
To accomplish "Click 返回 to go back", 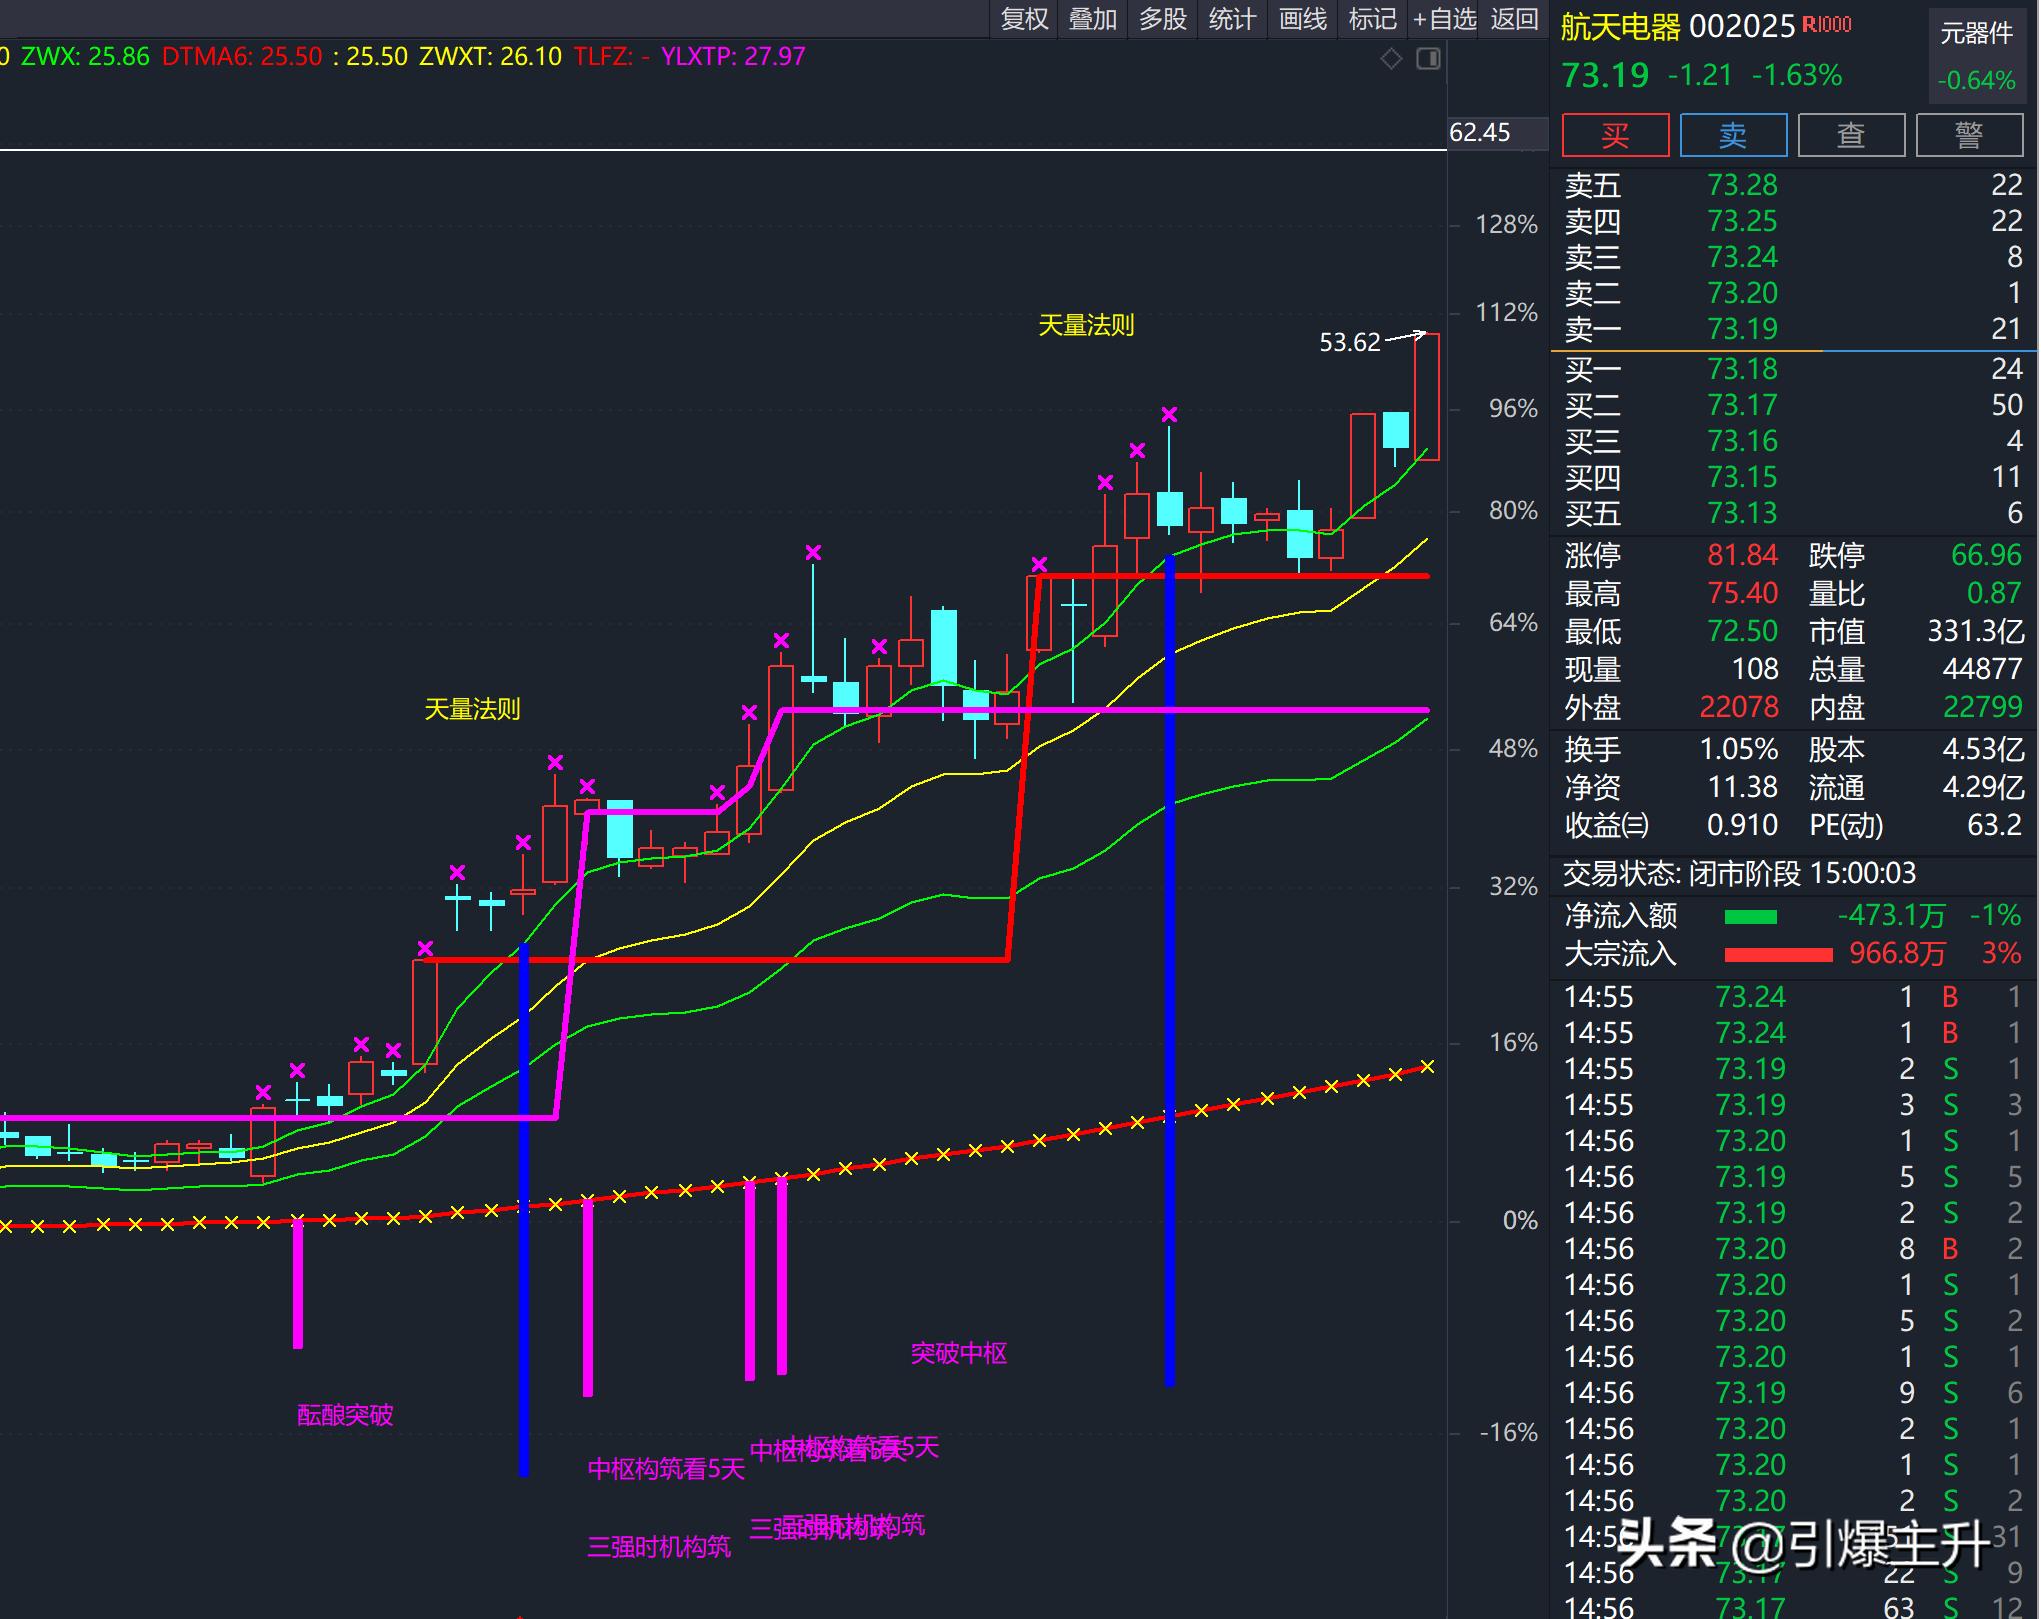I will (x=1514, y=19).
